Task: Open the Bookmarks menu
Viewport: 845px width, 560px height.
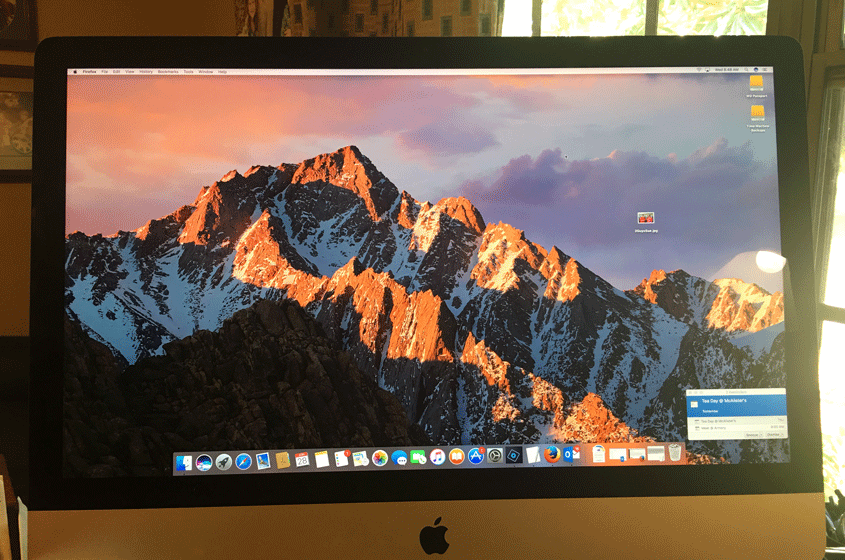Action: (168, 72)
